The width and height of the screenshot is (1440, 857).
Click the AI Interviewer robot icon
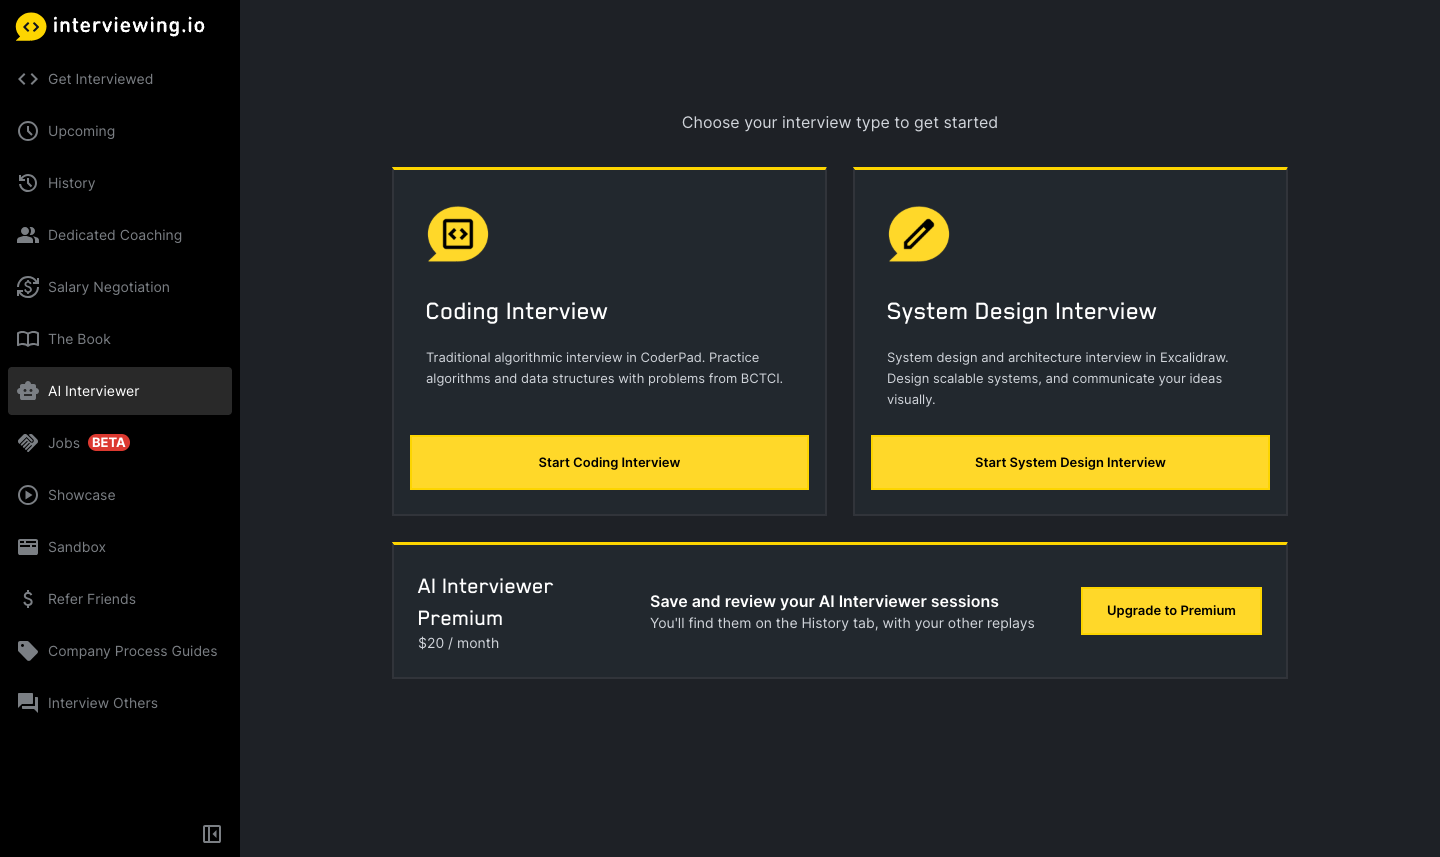tap(28, 391)
